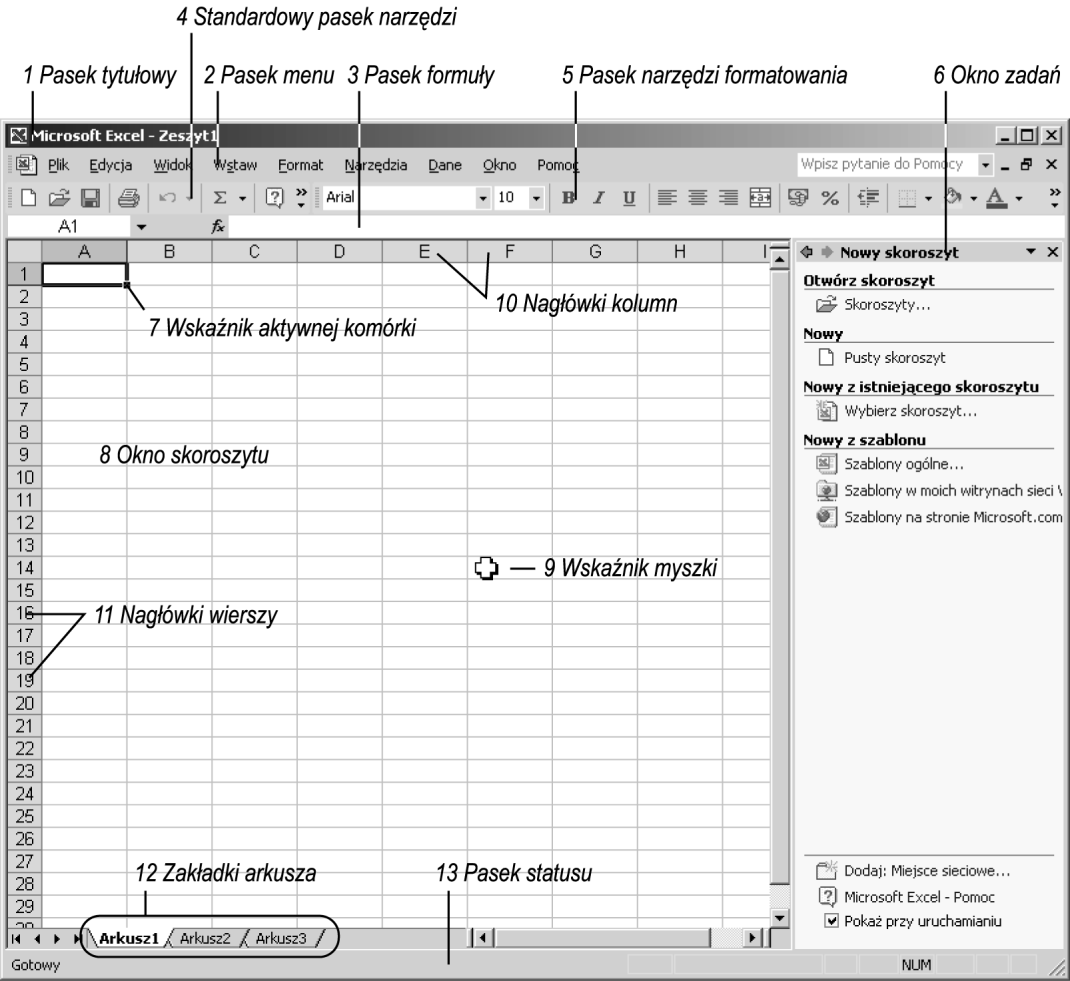Toggle bold formatting
This screenshot has height=981, width=1070.
click(568, 198)
